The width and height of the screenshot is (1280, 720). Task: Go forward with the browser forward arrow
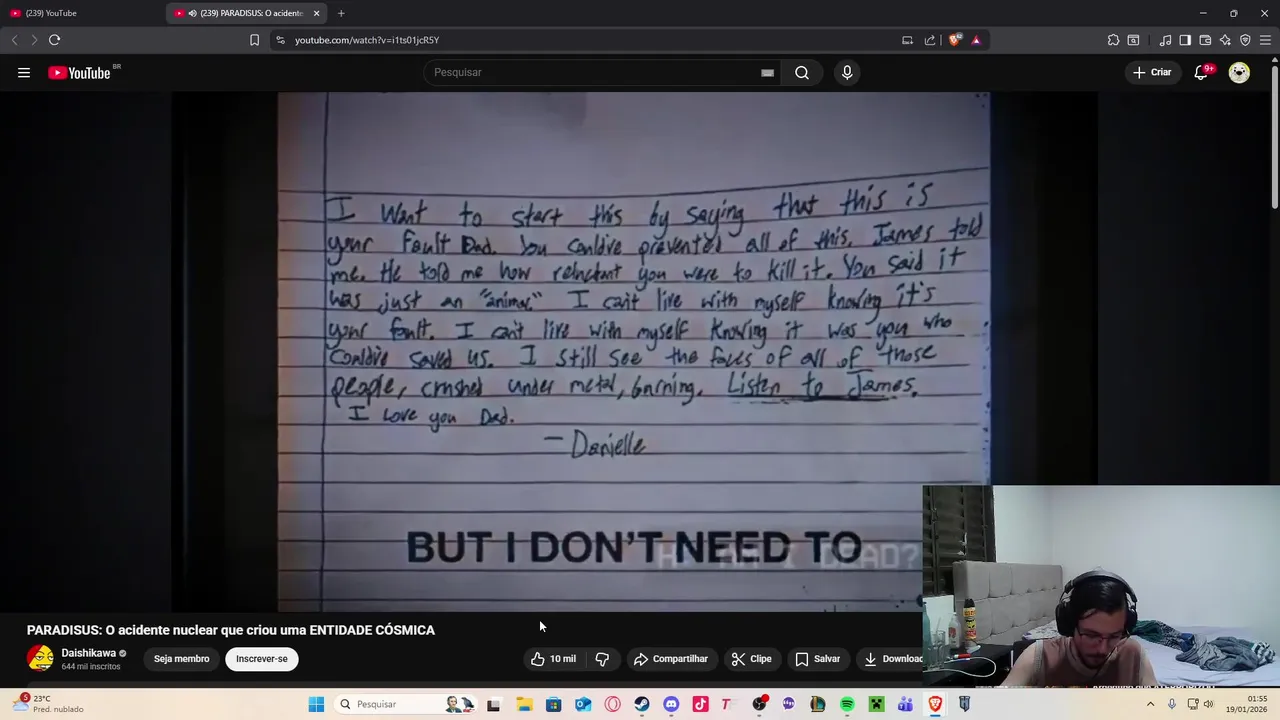coord(34,40)
